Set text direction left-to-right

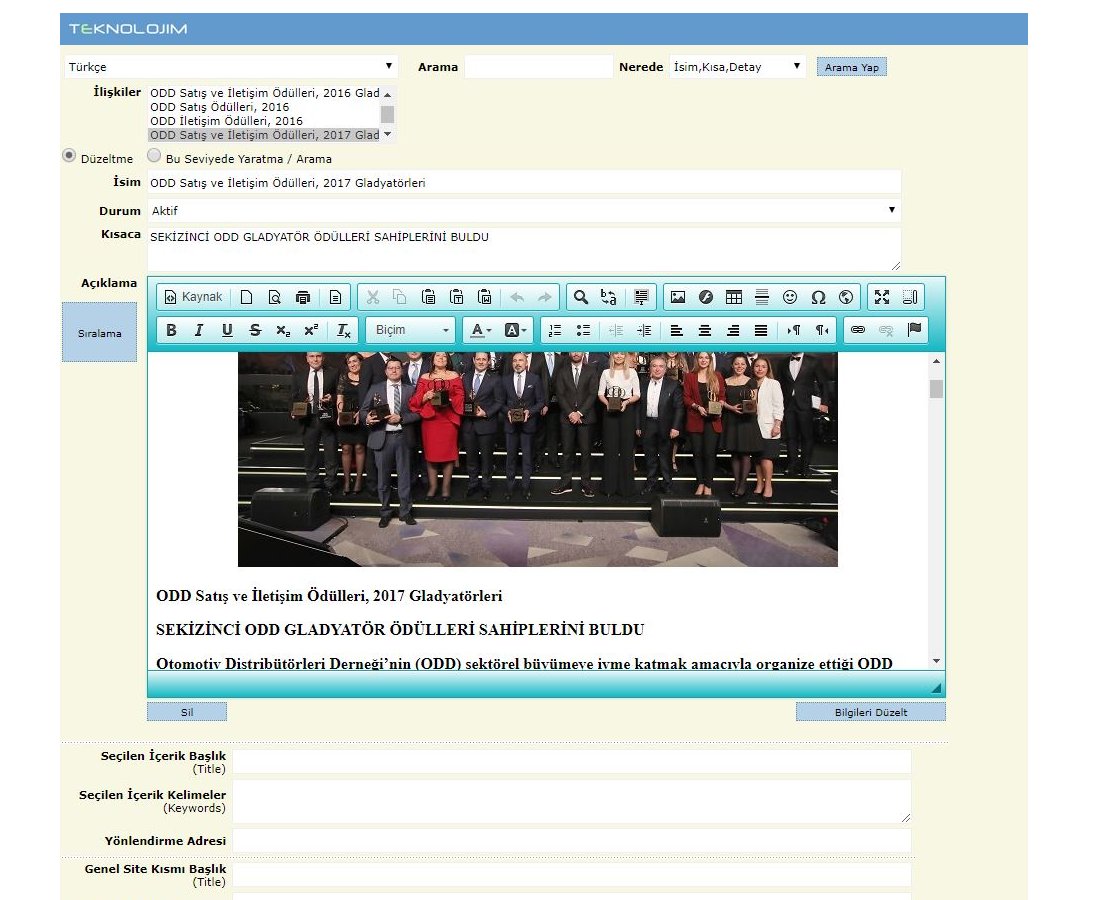pyautogui.click(x=793, y=330)
